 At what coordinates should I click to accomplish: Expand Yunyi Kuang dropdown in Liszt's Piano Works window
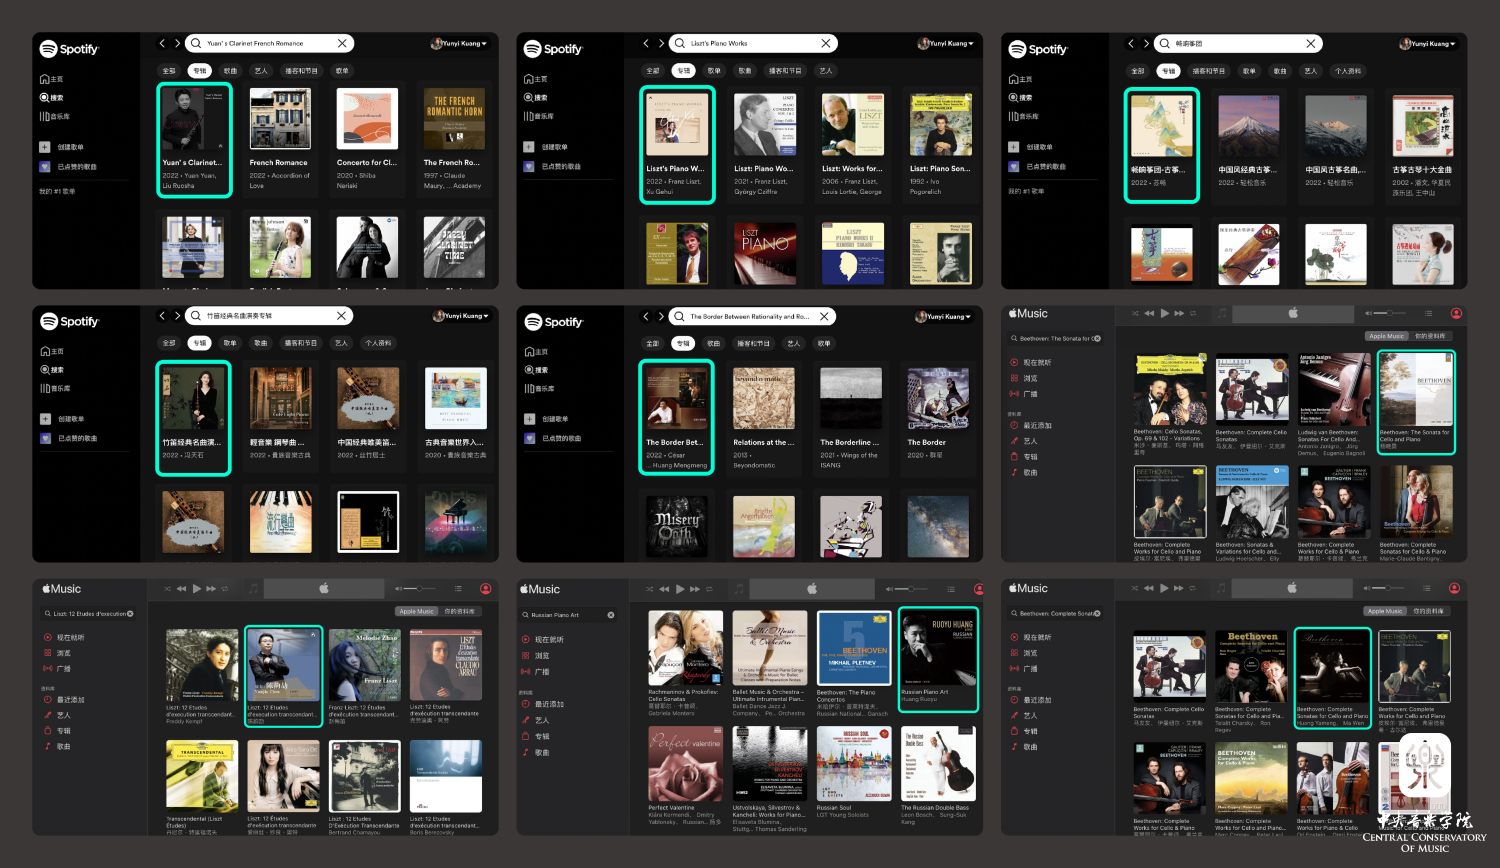click(945, 43)
